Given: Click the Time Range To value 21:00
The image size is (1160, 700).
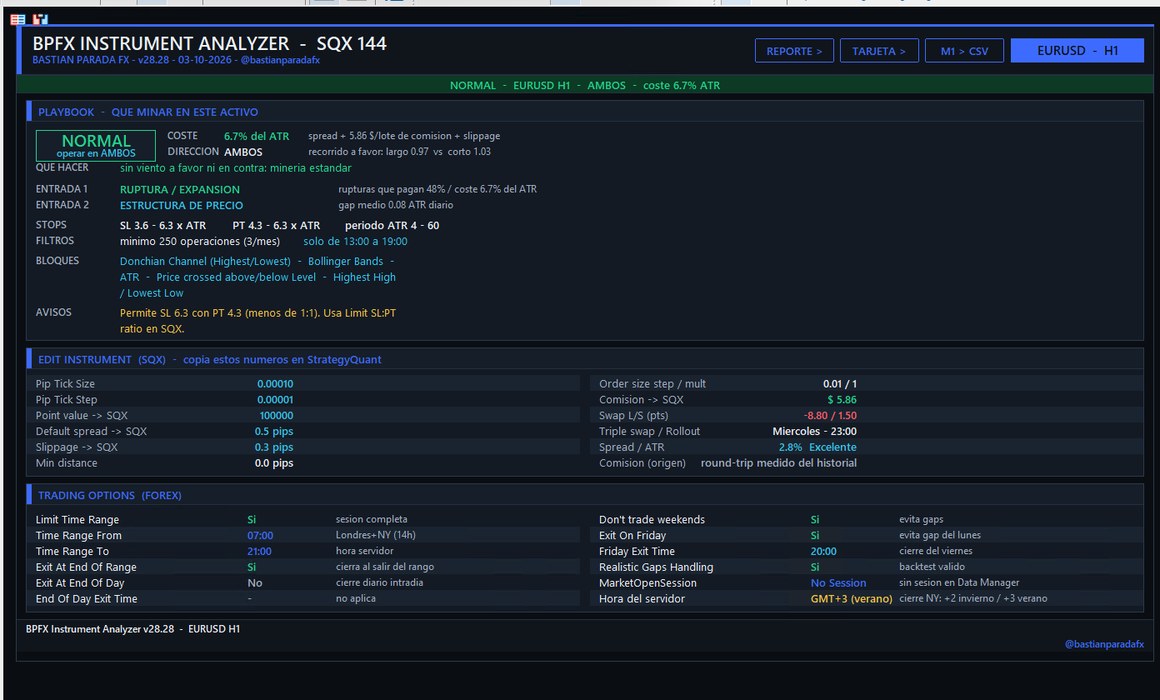Looking at the screenshot, I should pyautogui.click(x=260, y=552).
